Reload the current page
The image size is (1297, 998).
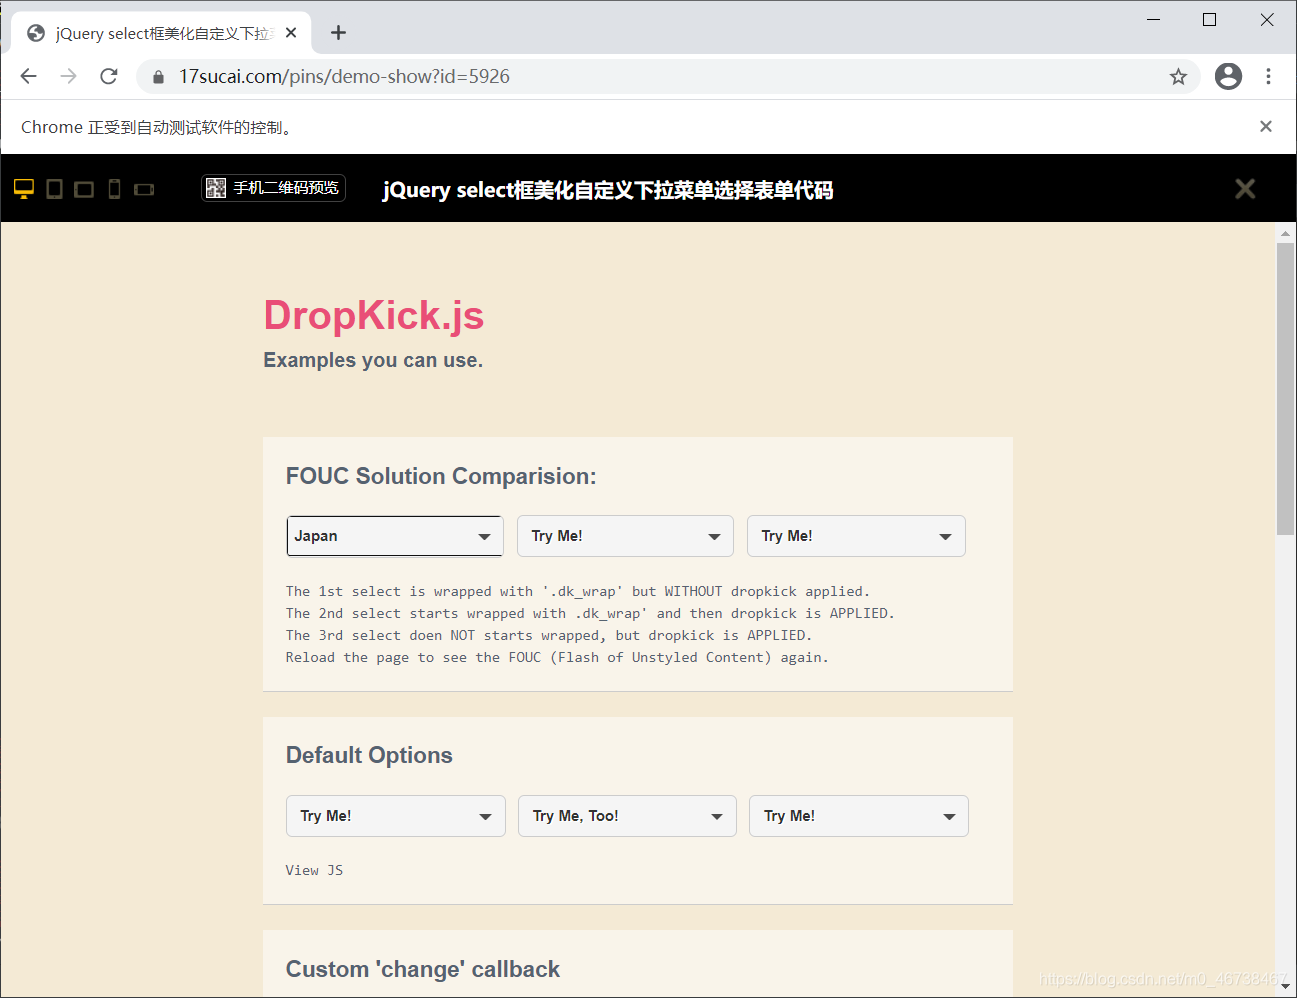coord(109,76)
